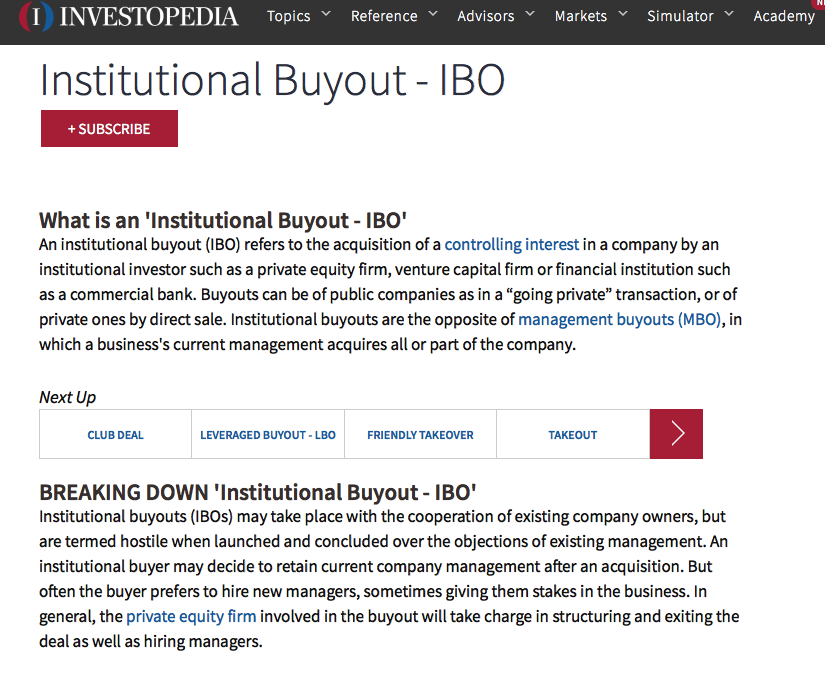Open the Reference menu chevron
Viewport: 825px width, 683px height.
433,14
